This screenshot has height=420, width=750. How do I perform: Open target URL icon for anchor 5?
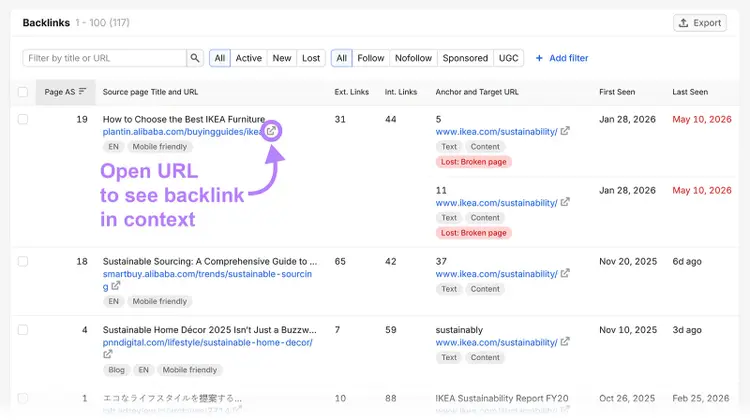(565, 131)
